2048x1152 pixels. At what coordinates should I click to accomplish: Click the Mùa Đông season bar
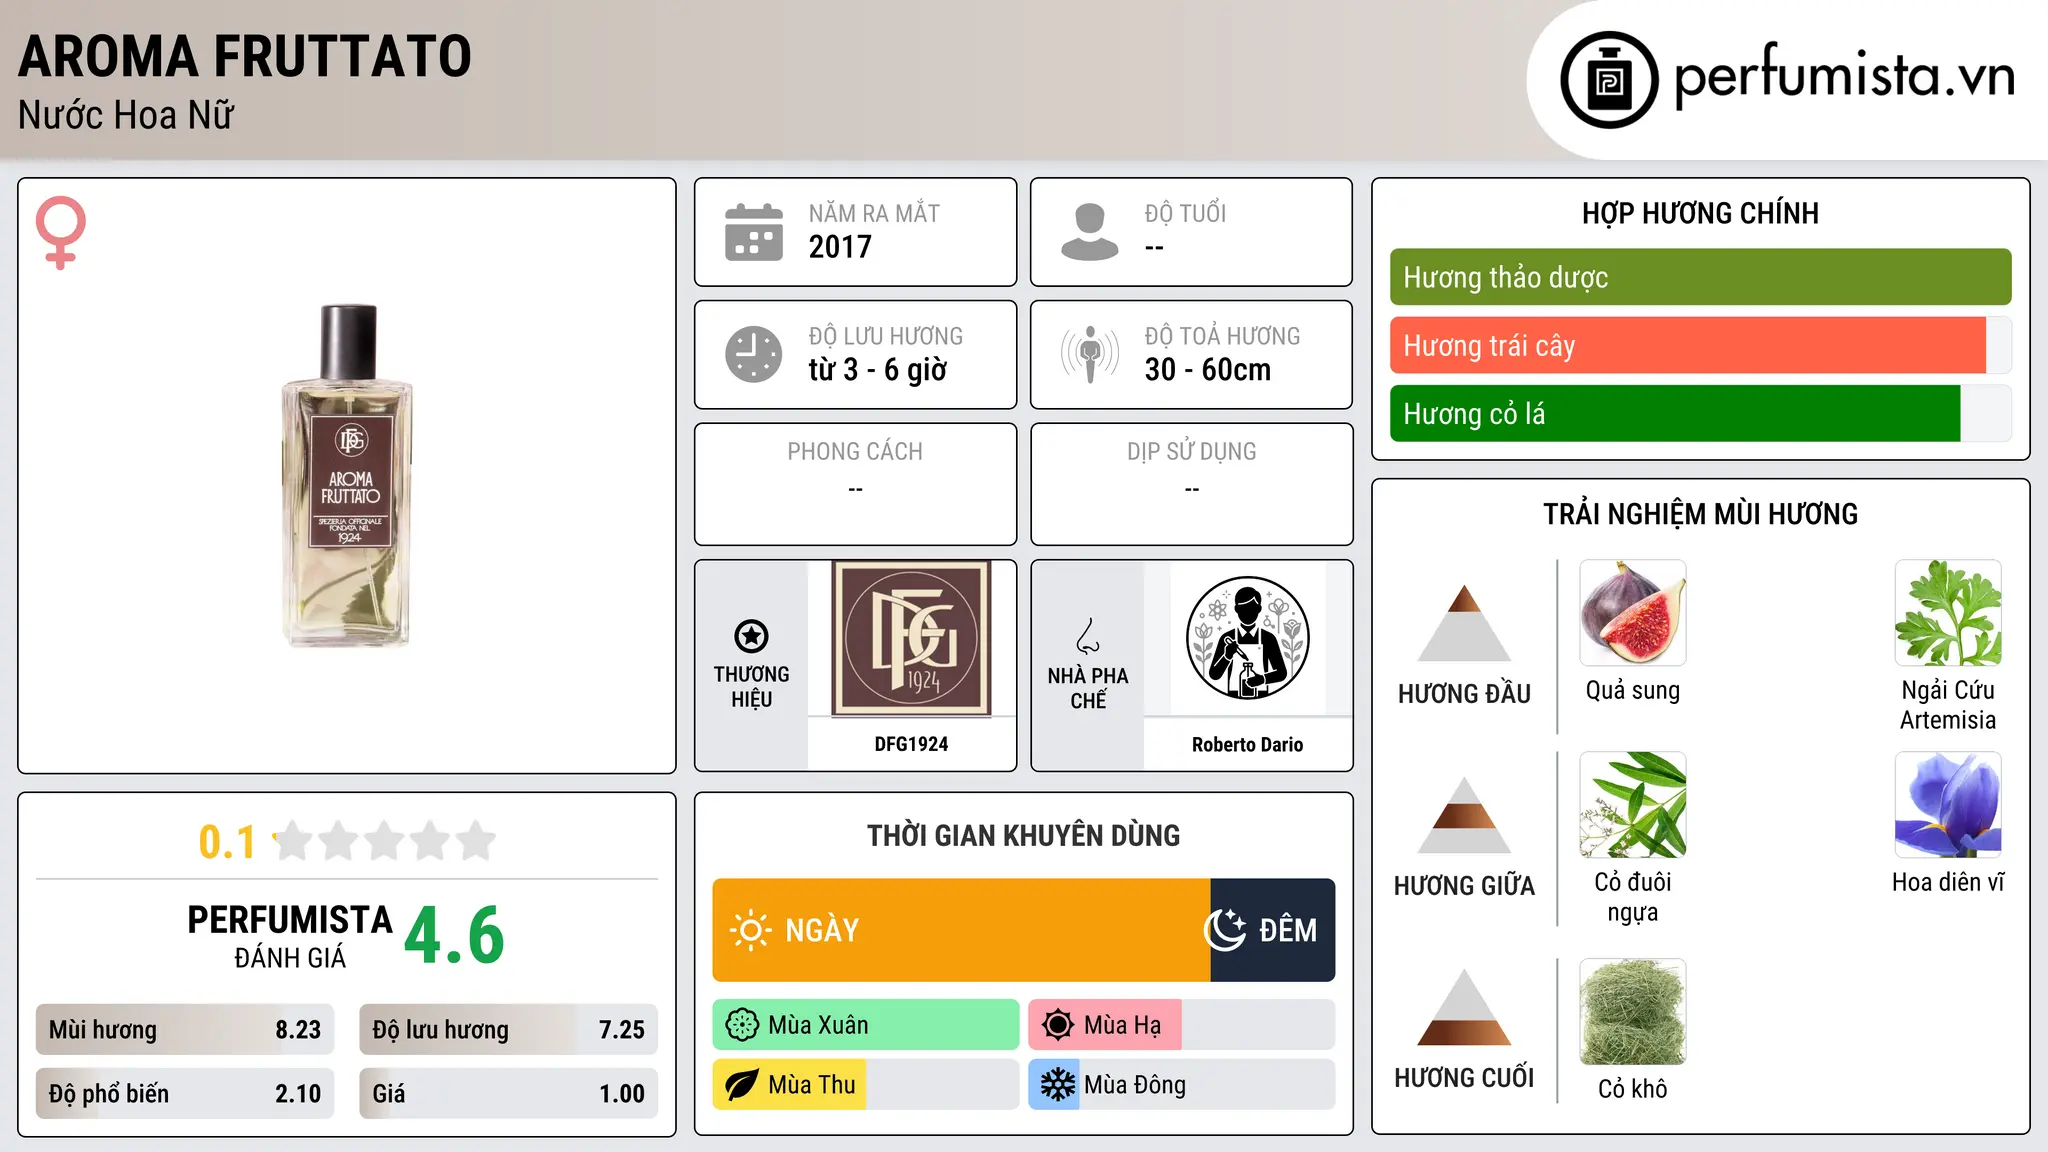[1182, 1085]
